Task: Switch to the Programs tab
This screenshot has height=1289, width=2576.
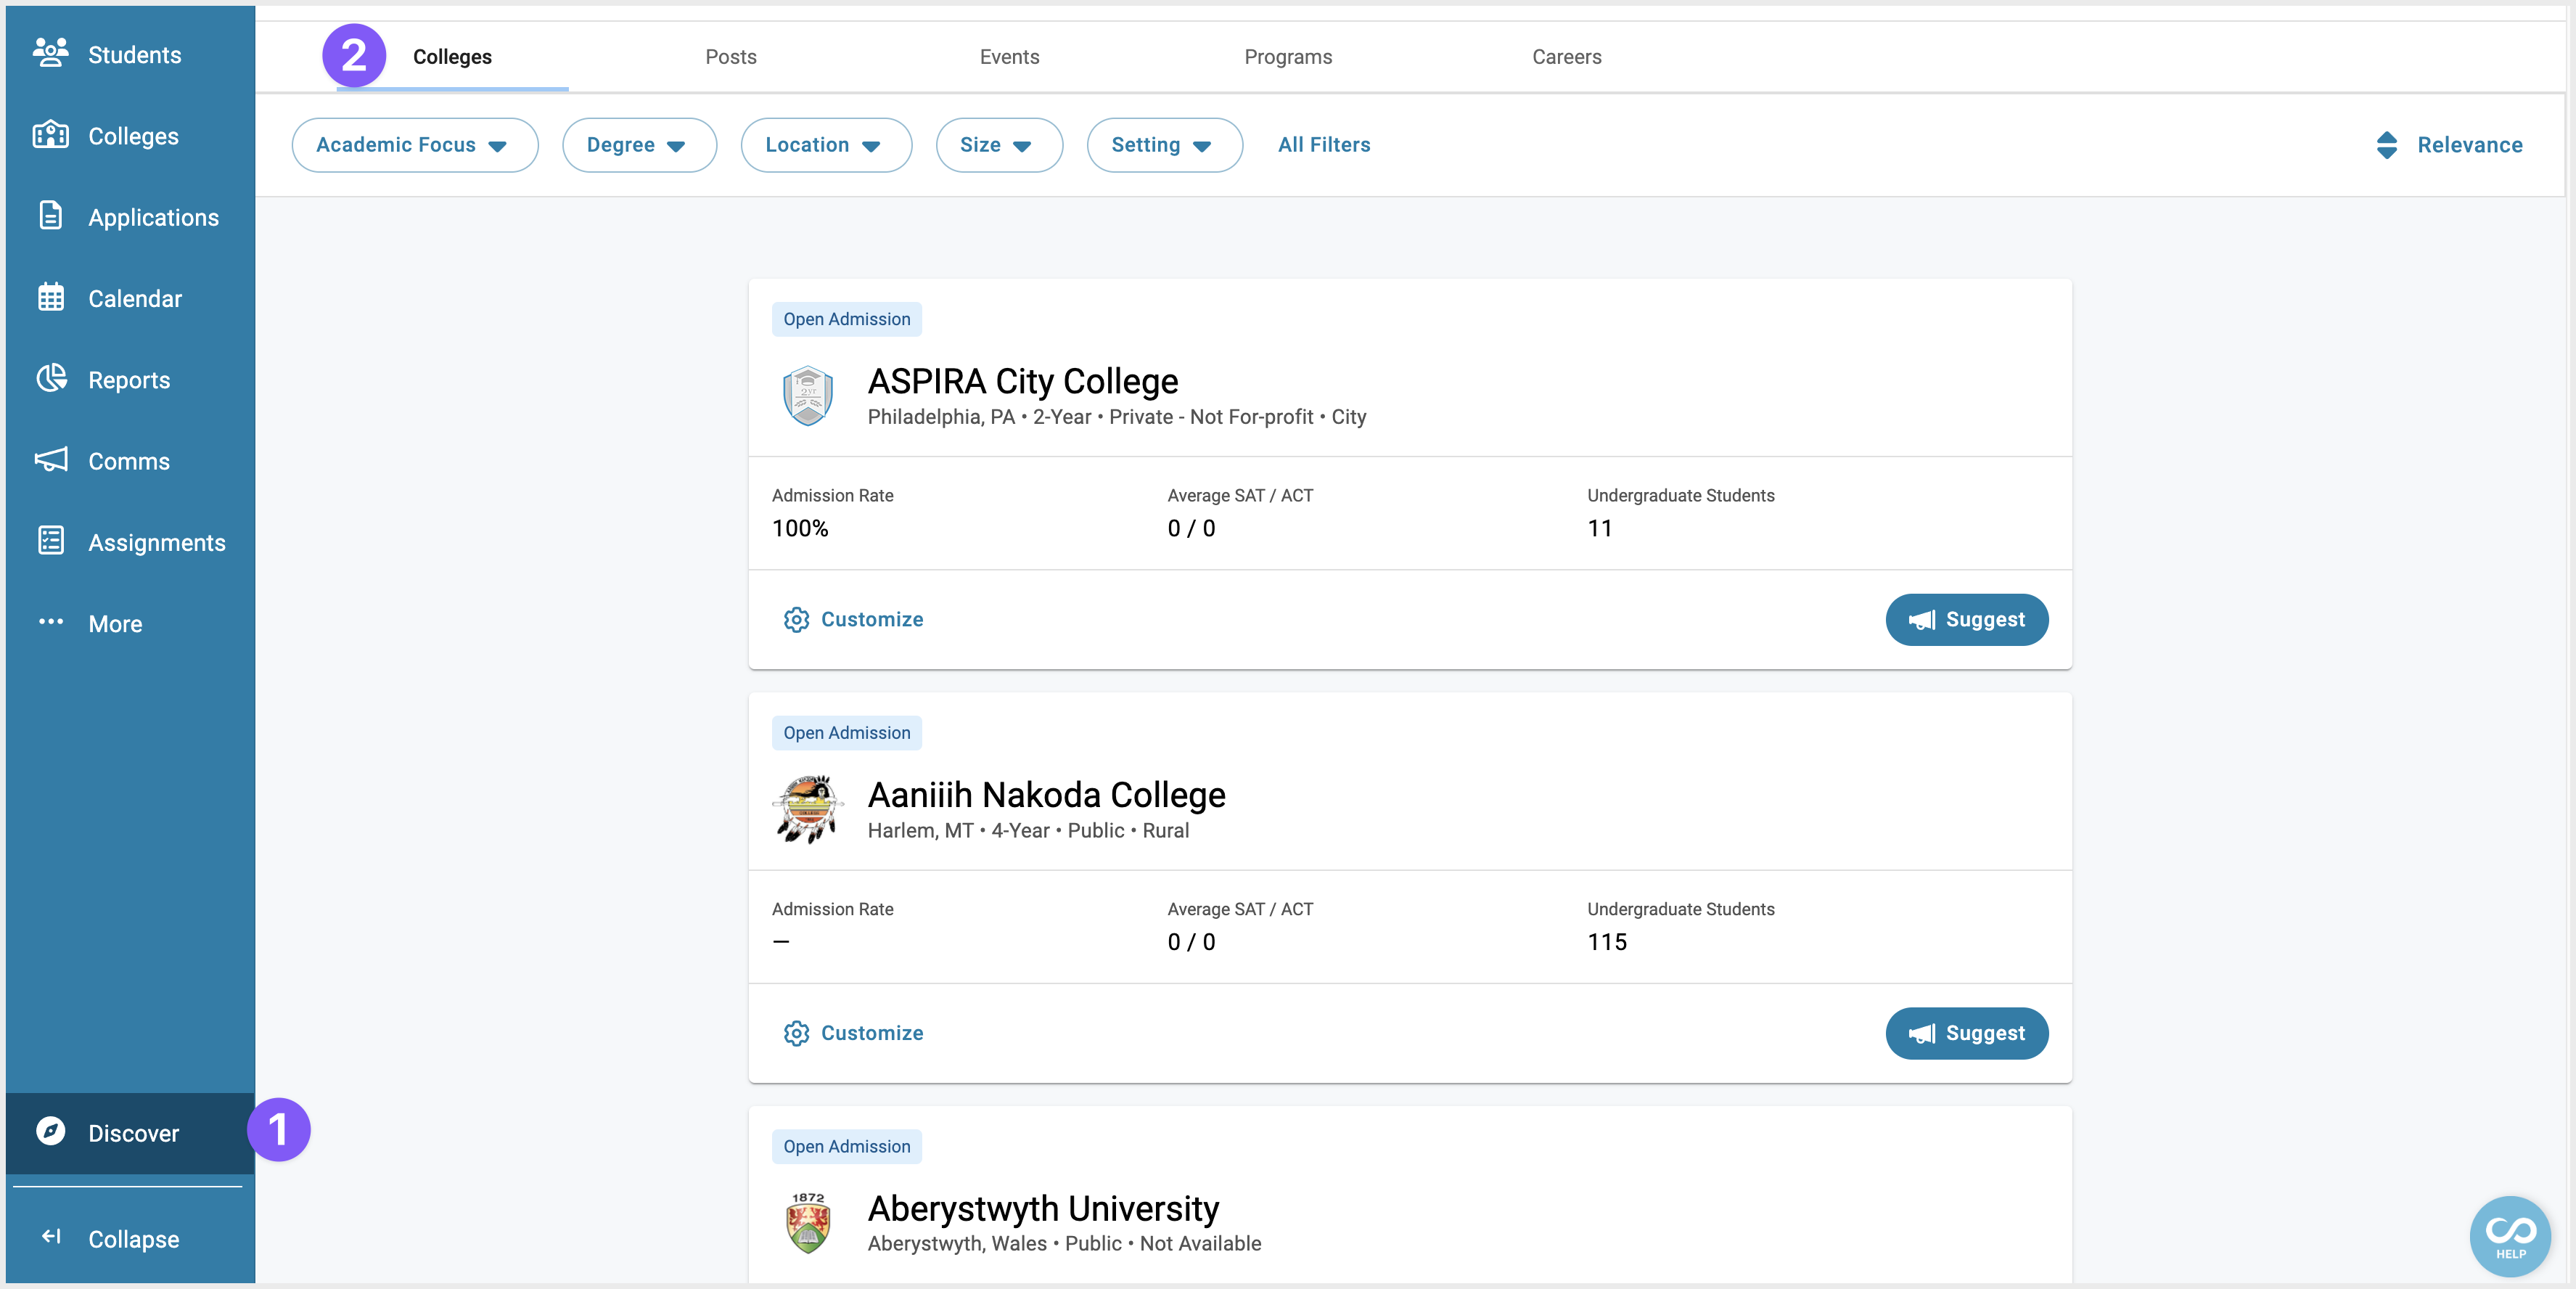Action: [x=1288, y=57]
